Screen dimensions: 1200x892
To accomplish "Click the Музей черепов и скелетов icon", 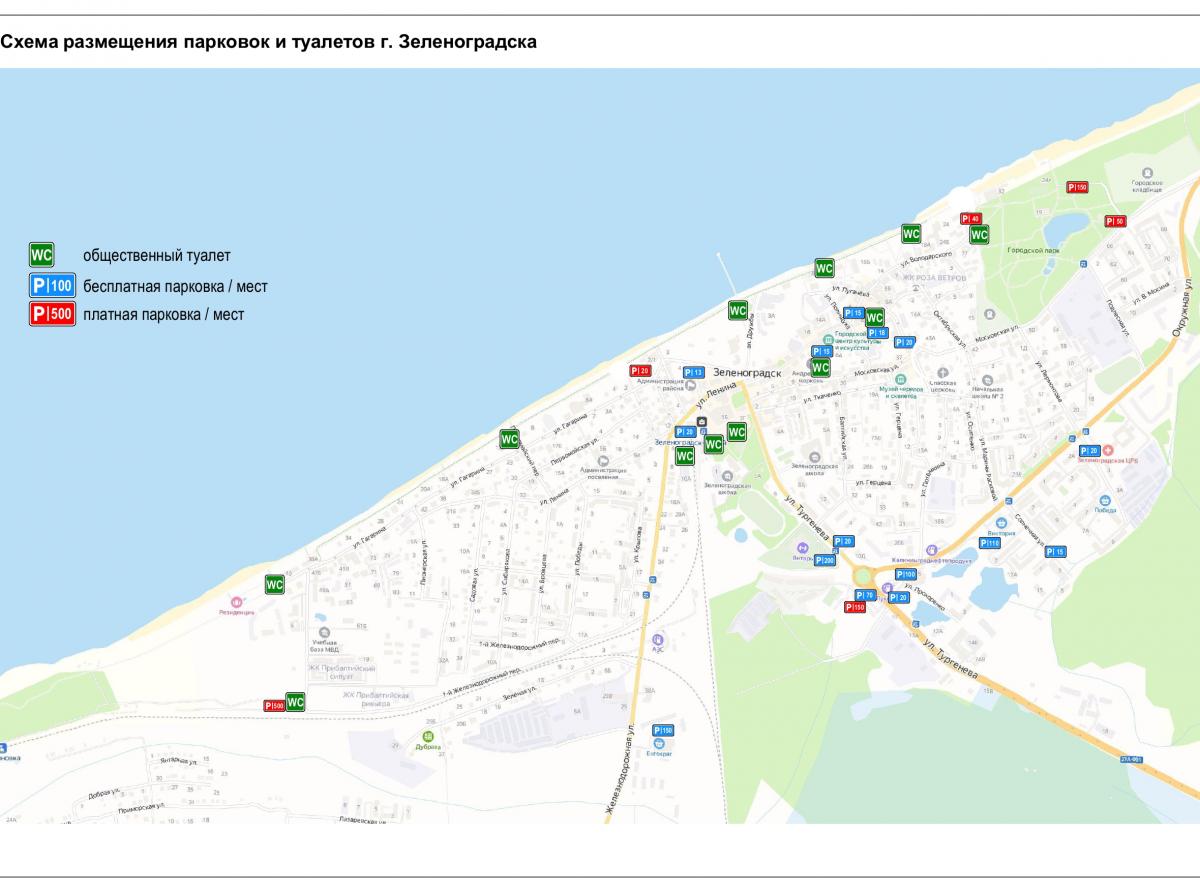I will (x=899, y=380).
